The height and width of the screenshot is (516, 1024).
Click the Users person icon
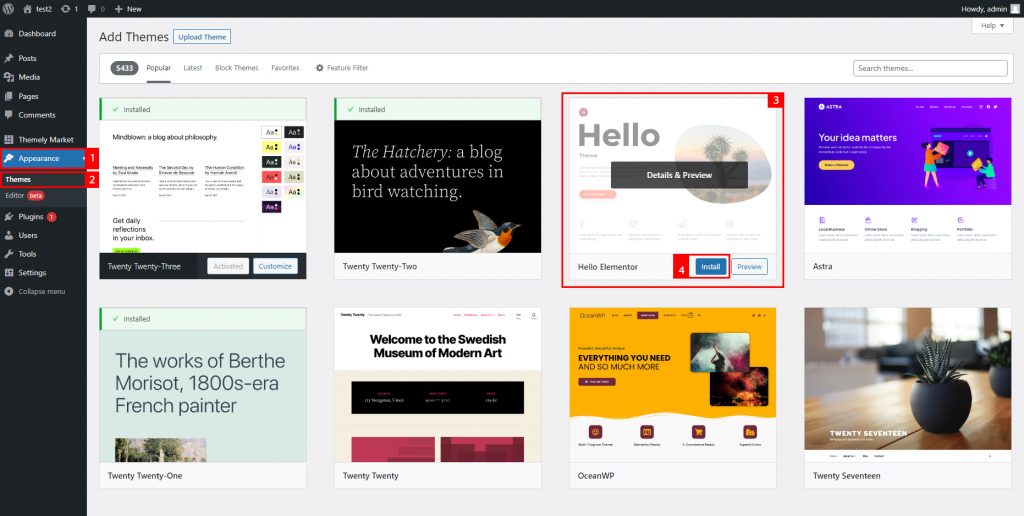9,235
